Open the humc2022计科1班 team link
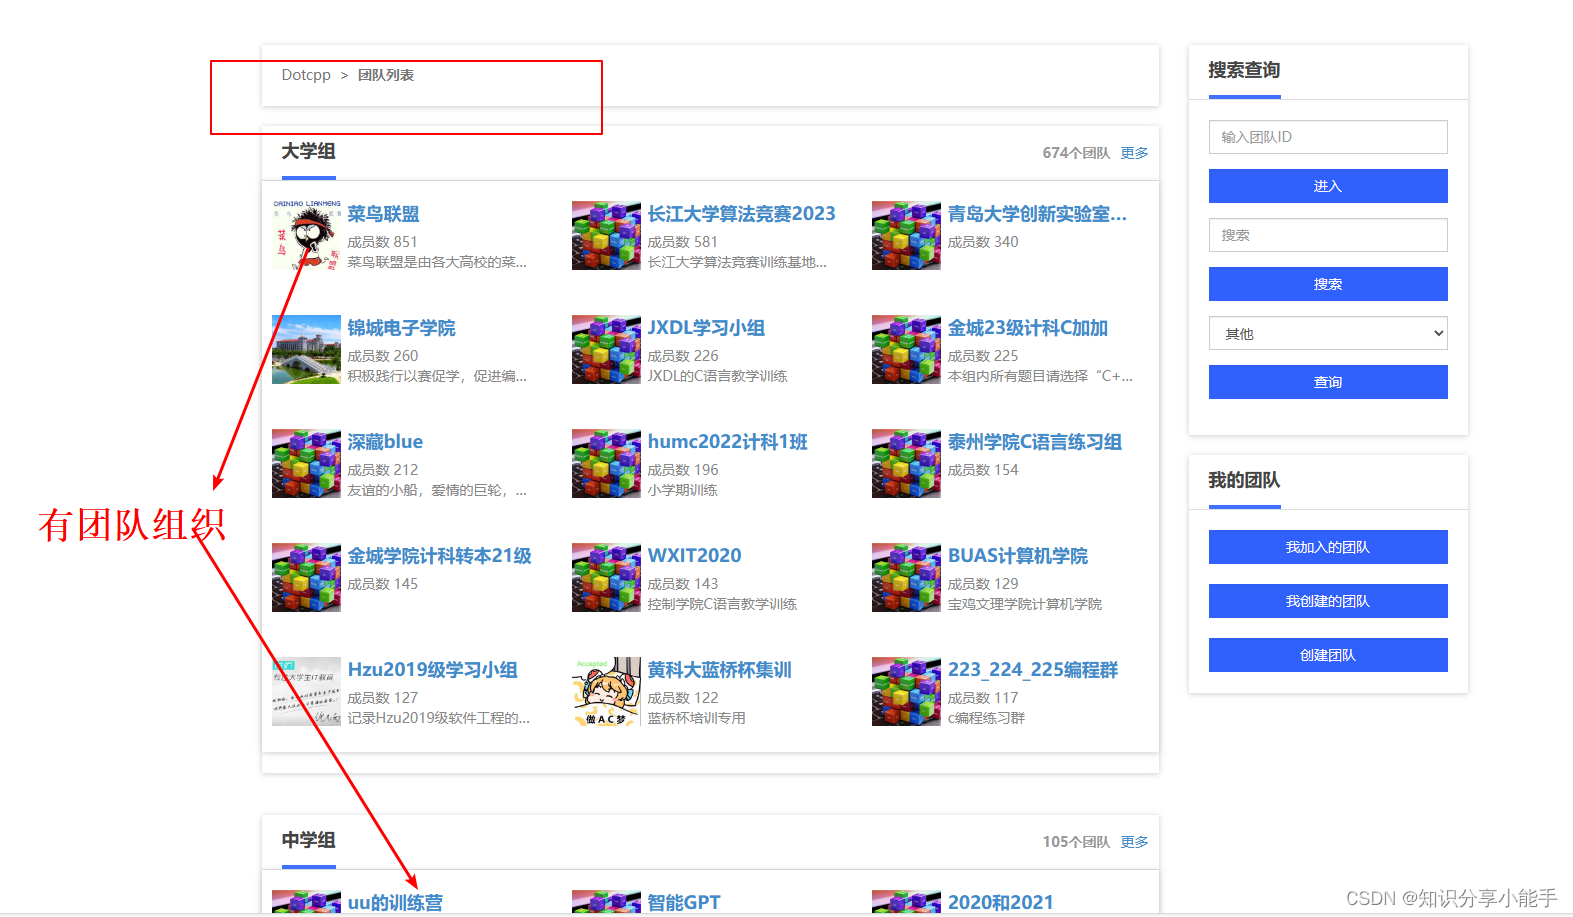This screenshot has height=917, width=1573. (727, 442)
